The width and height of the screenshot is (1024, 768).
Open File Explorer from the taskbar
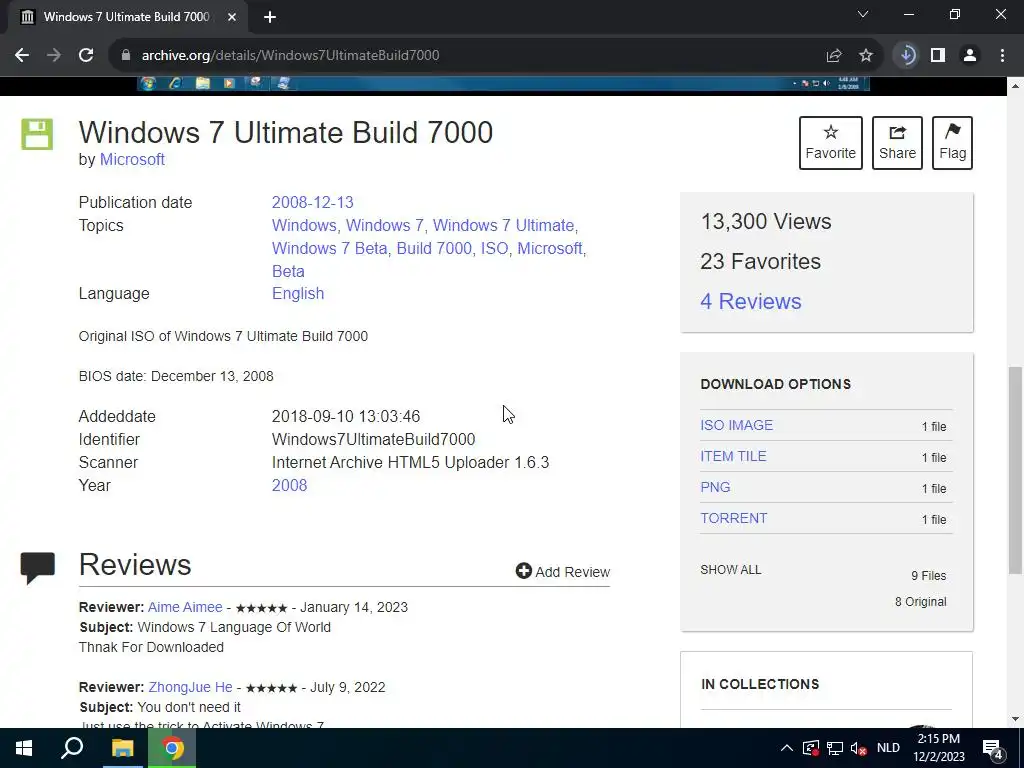[x=122, y=748]
